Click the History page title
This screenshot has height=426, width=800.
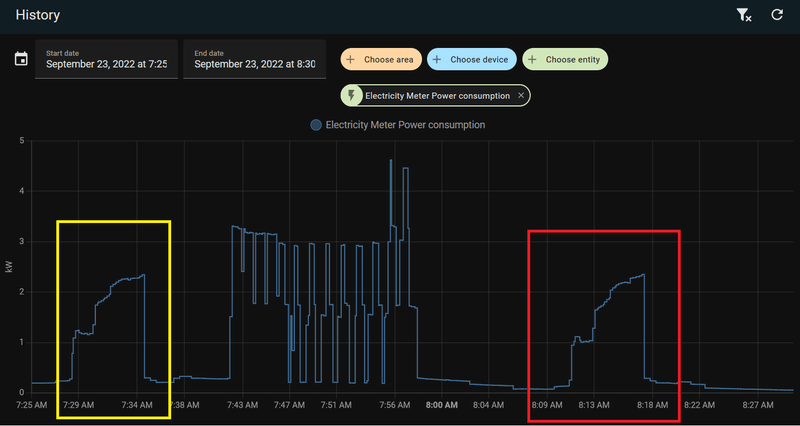[x=38, y=15]
